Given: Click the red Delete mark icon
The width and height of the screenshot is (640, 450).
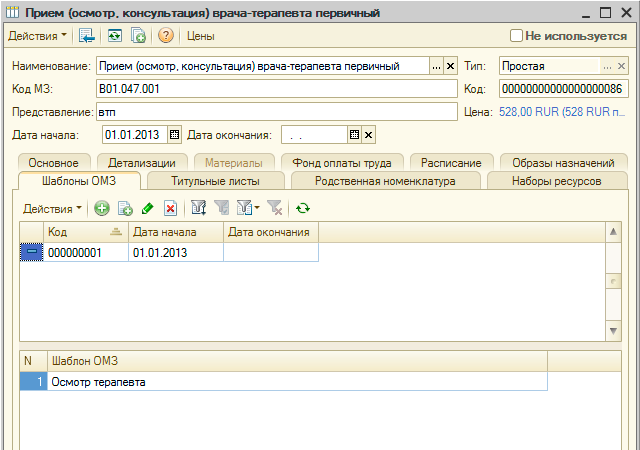Looking at the screenshot, I should pyautogui.click(x=170, y=208).
